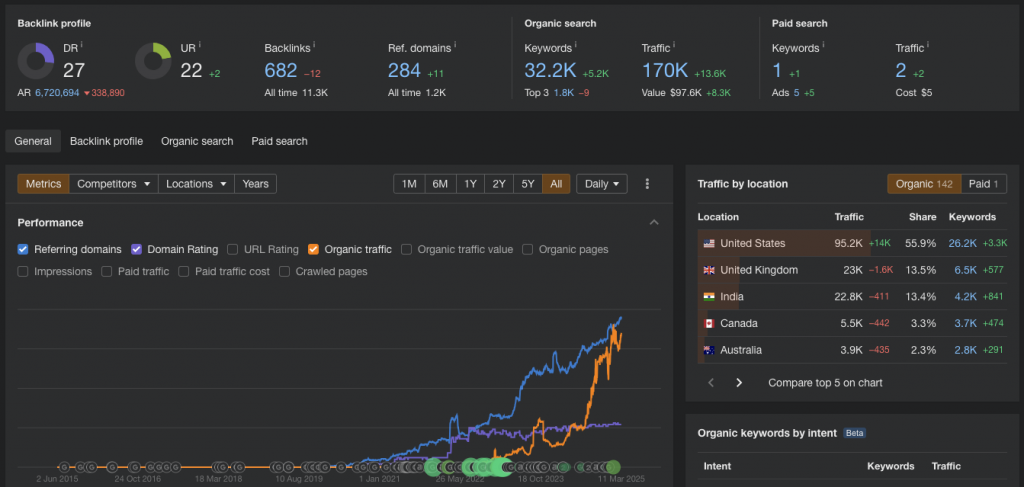Screen dimensions: 1024x487
Task: Click the three-dot chart options icon
Action: (647, 184)
